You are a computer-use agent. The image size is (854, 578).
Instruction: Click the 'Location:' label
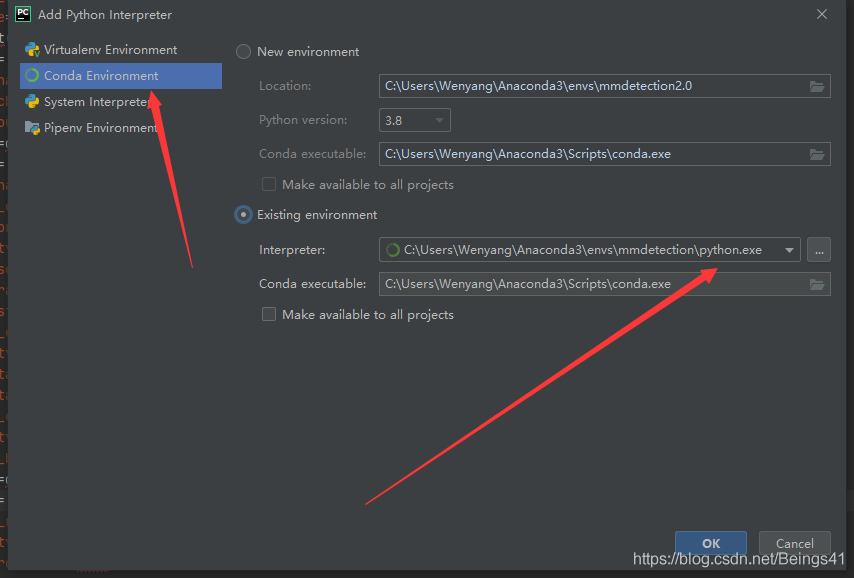tap(285, 86)
